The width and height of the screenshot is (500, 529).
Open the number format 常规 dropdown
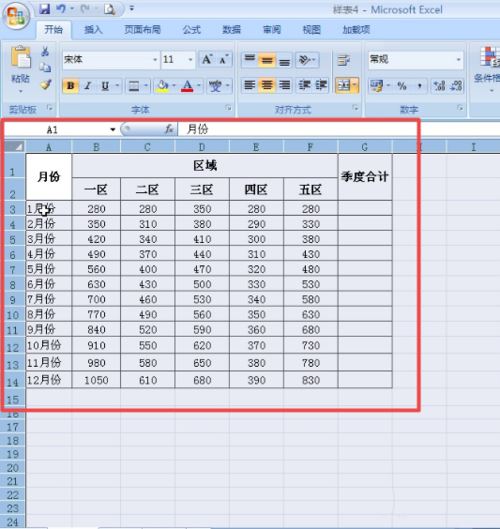click(x=458, y=60)
